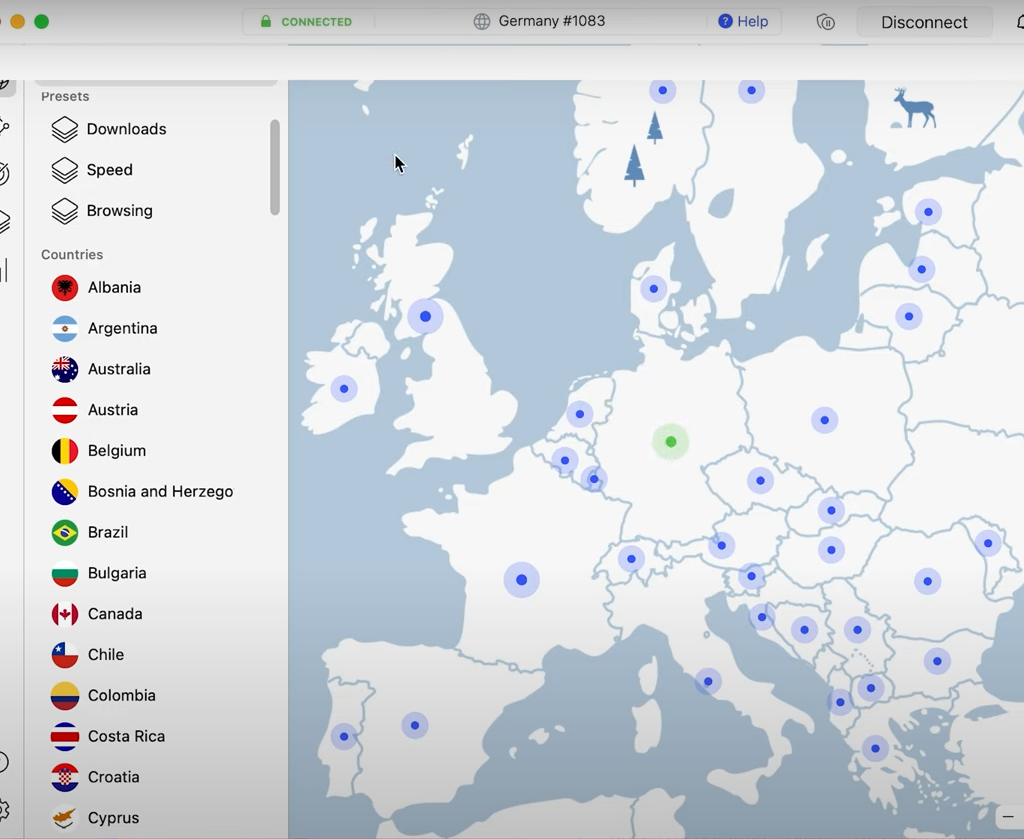Zoom out the map with minus button

tap(1008, 817)
